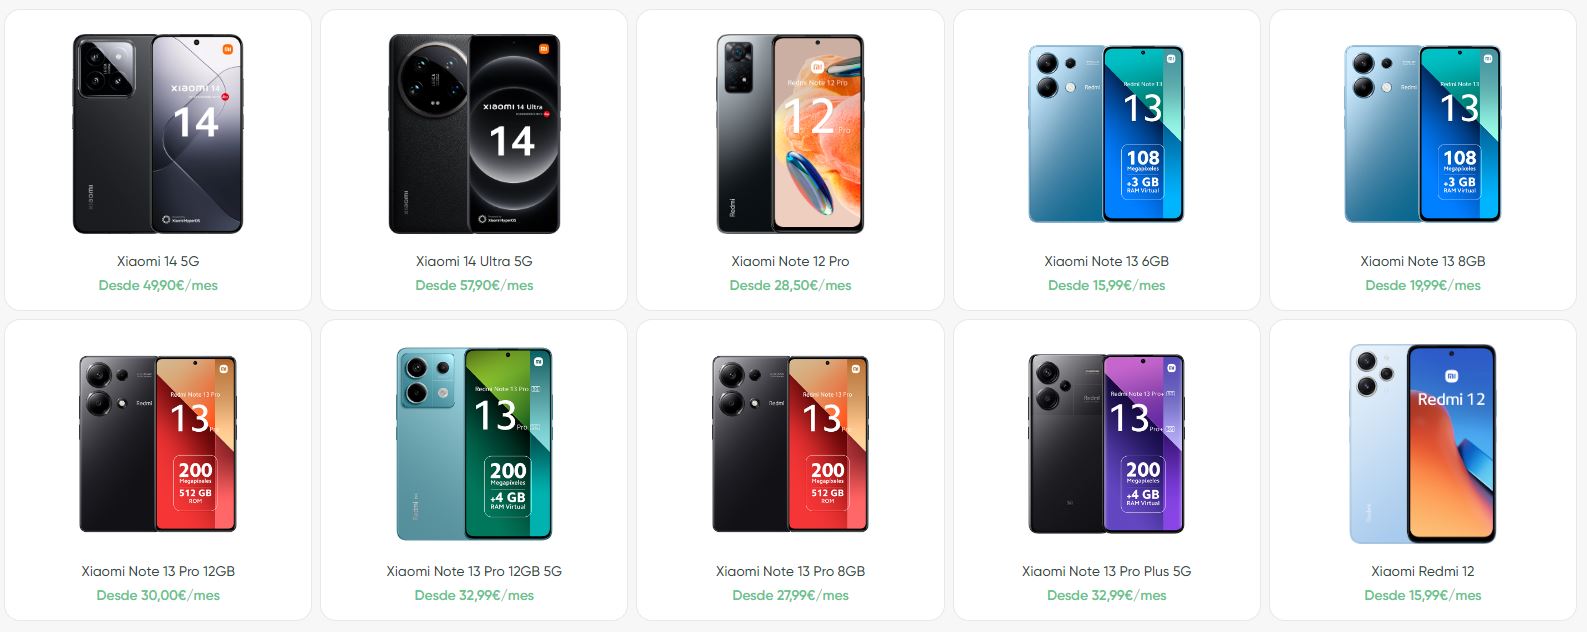Click the Desde 57,90€/mes price label
This screenshot has width=1587, height=632.
474,285
